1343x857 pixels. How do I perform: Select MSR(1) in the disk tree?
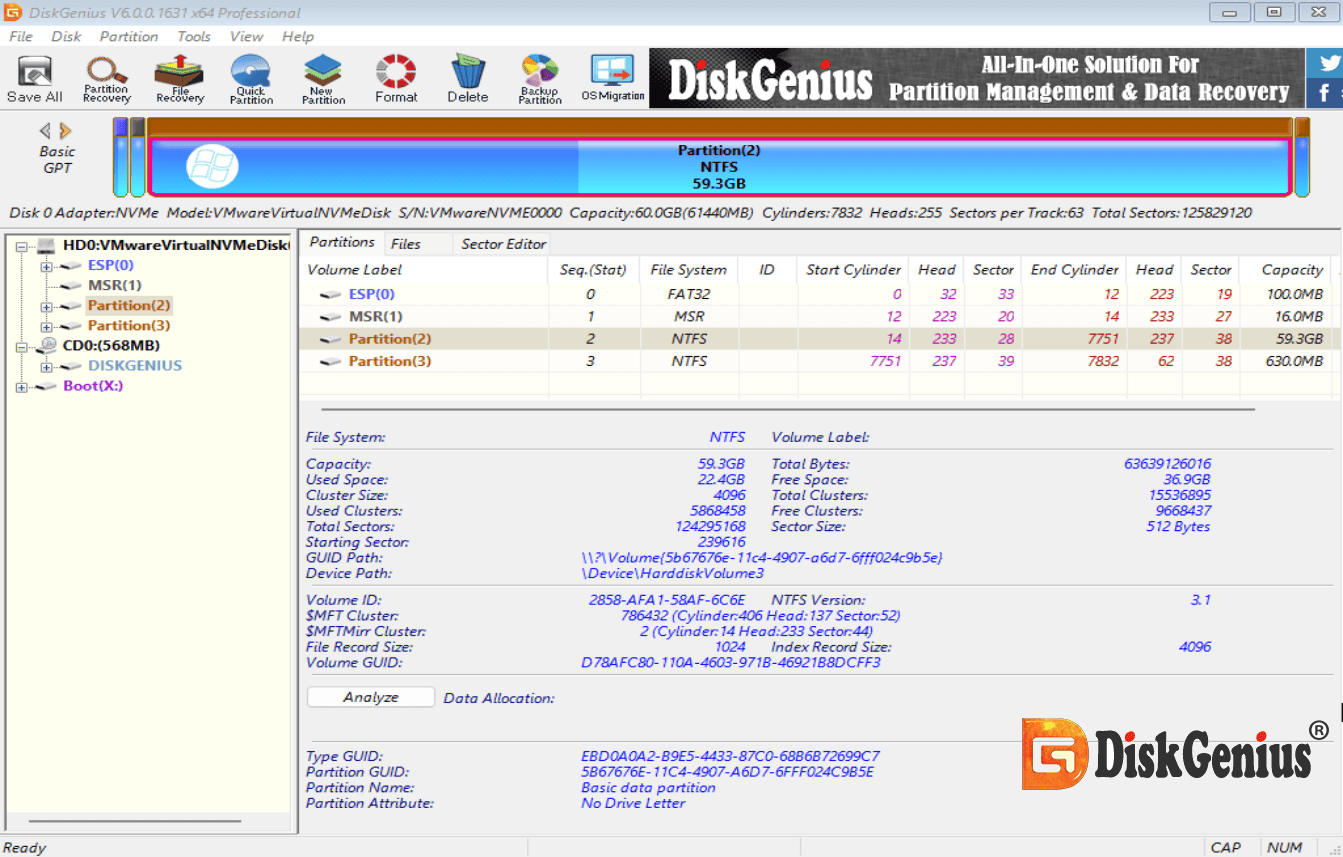pos(115,285)
